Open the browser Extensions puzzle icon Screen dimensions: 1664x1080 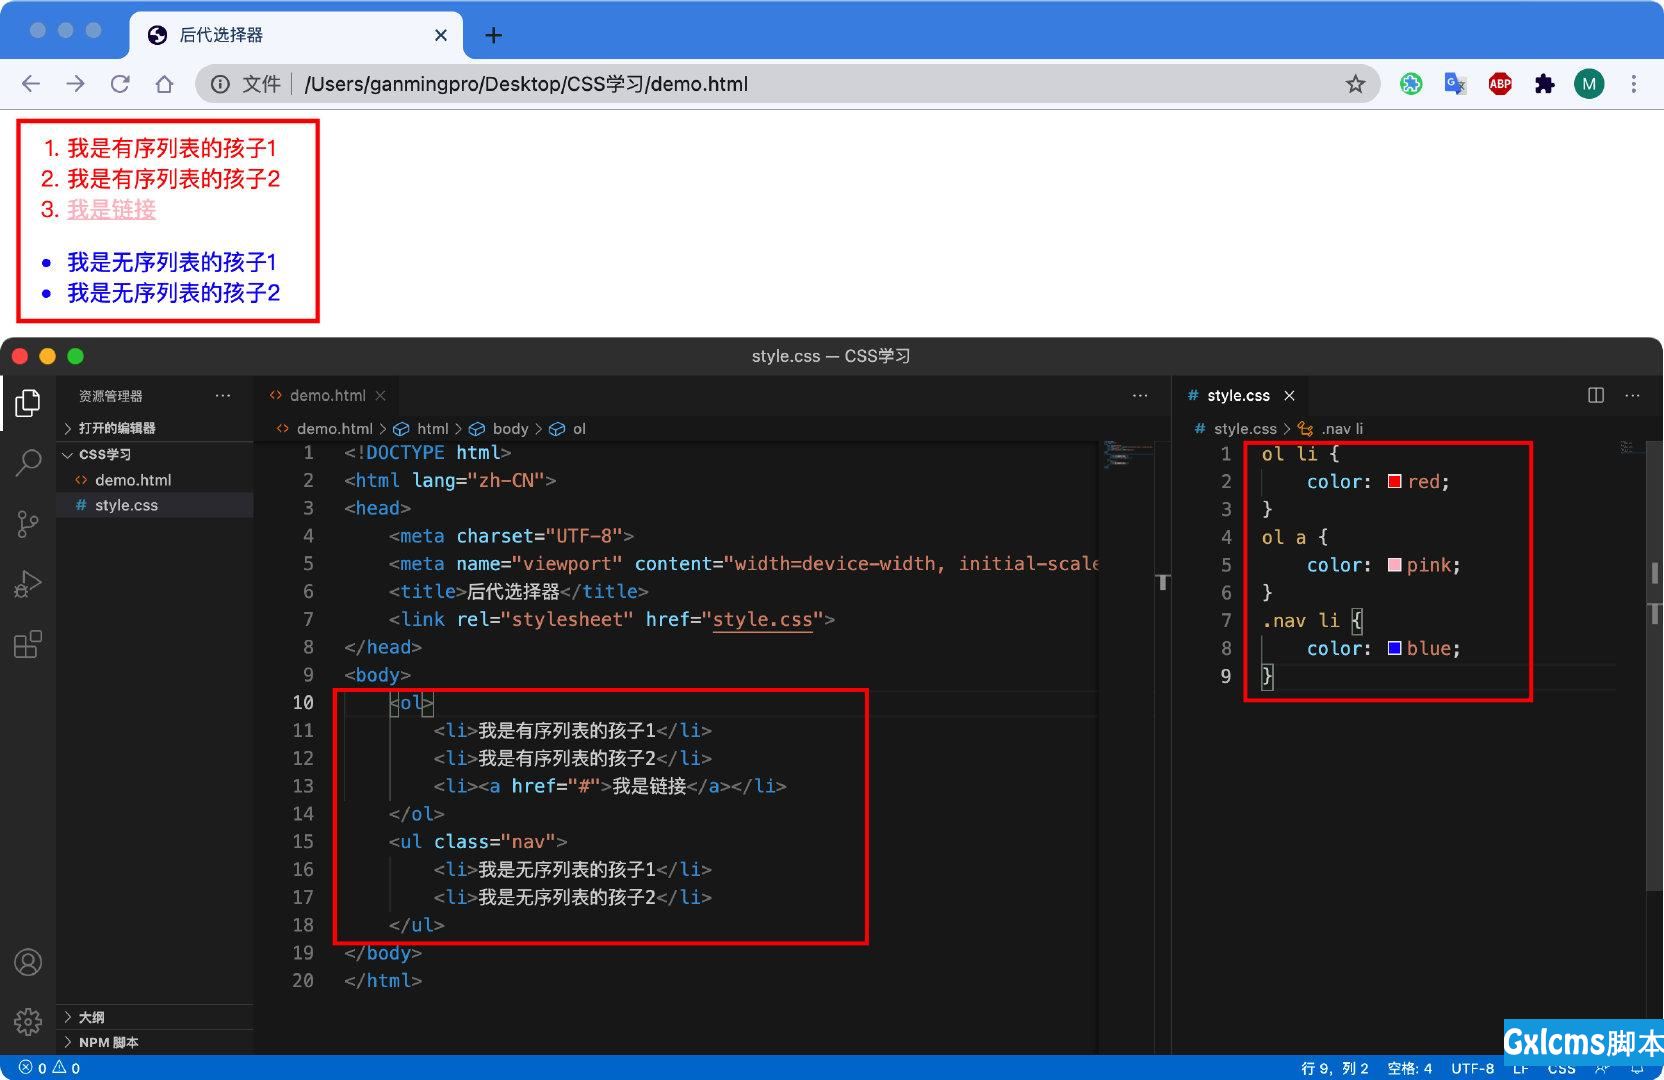[1544, 84]
